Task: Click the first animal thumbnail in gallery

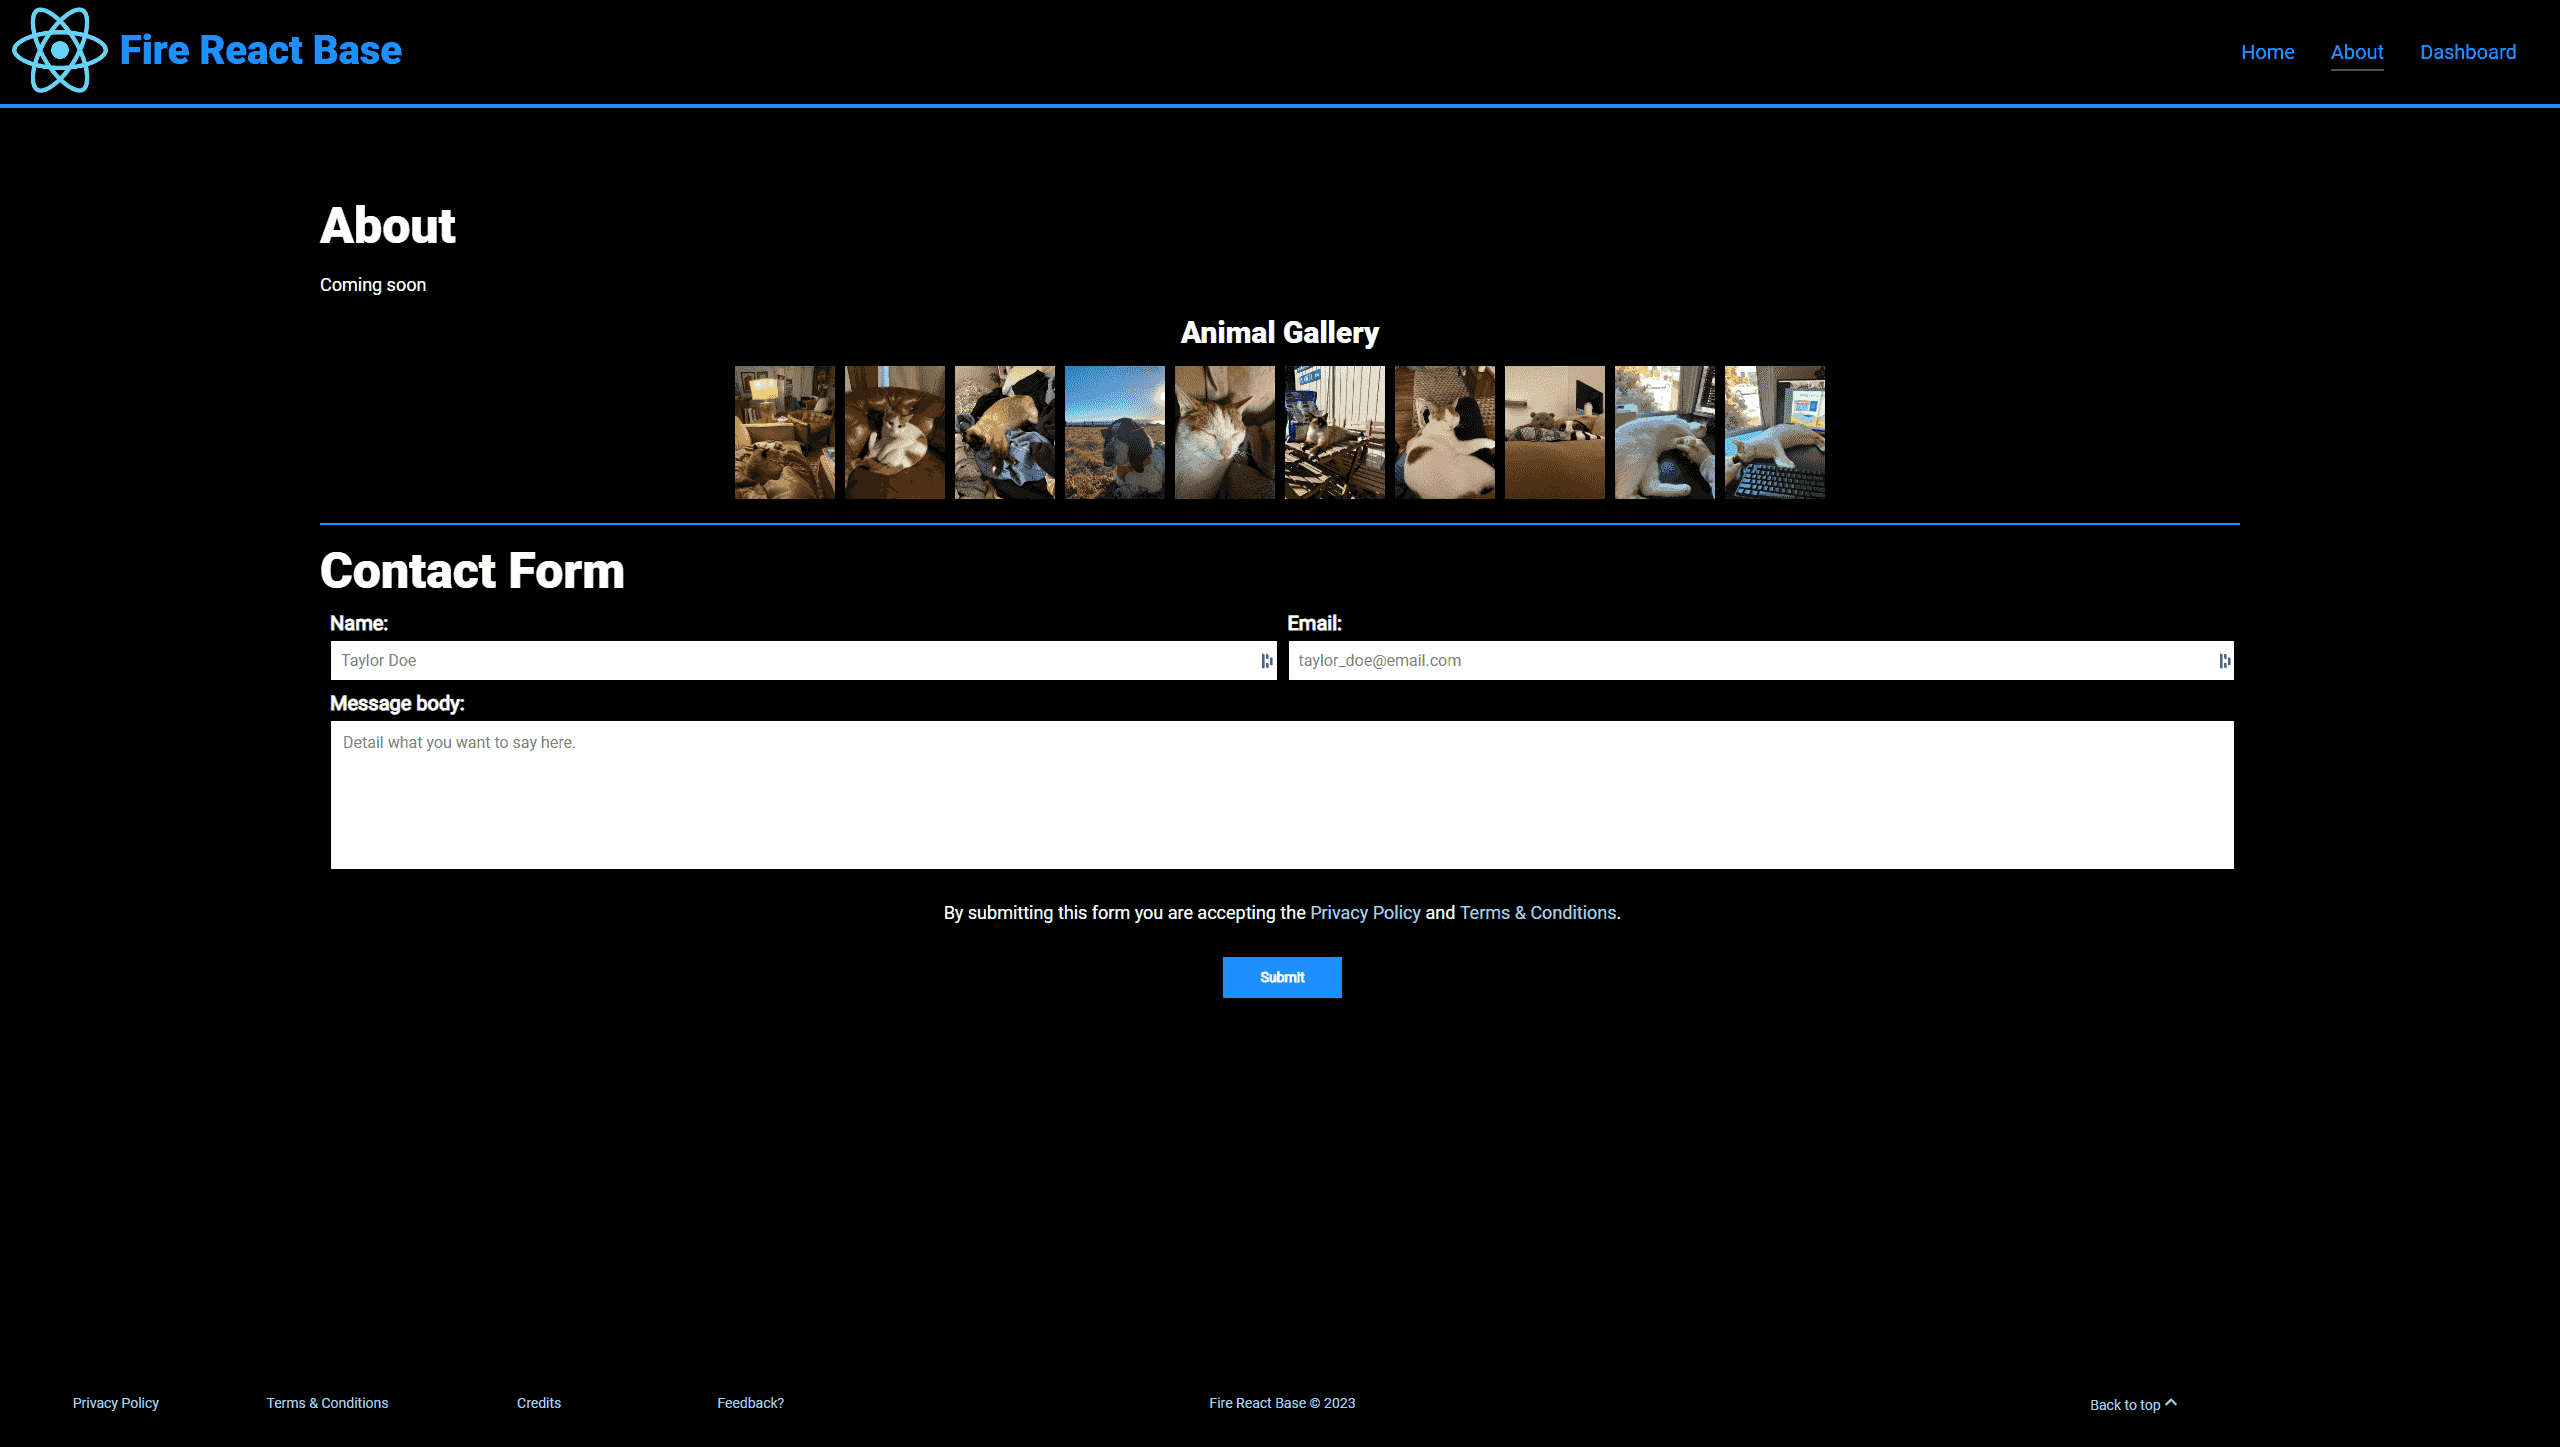Action: (784, 433)
